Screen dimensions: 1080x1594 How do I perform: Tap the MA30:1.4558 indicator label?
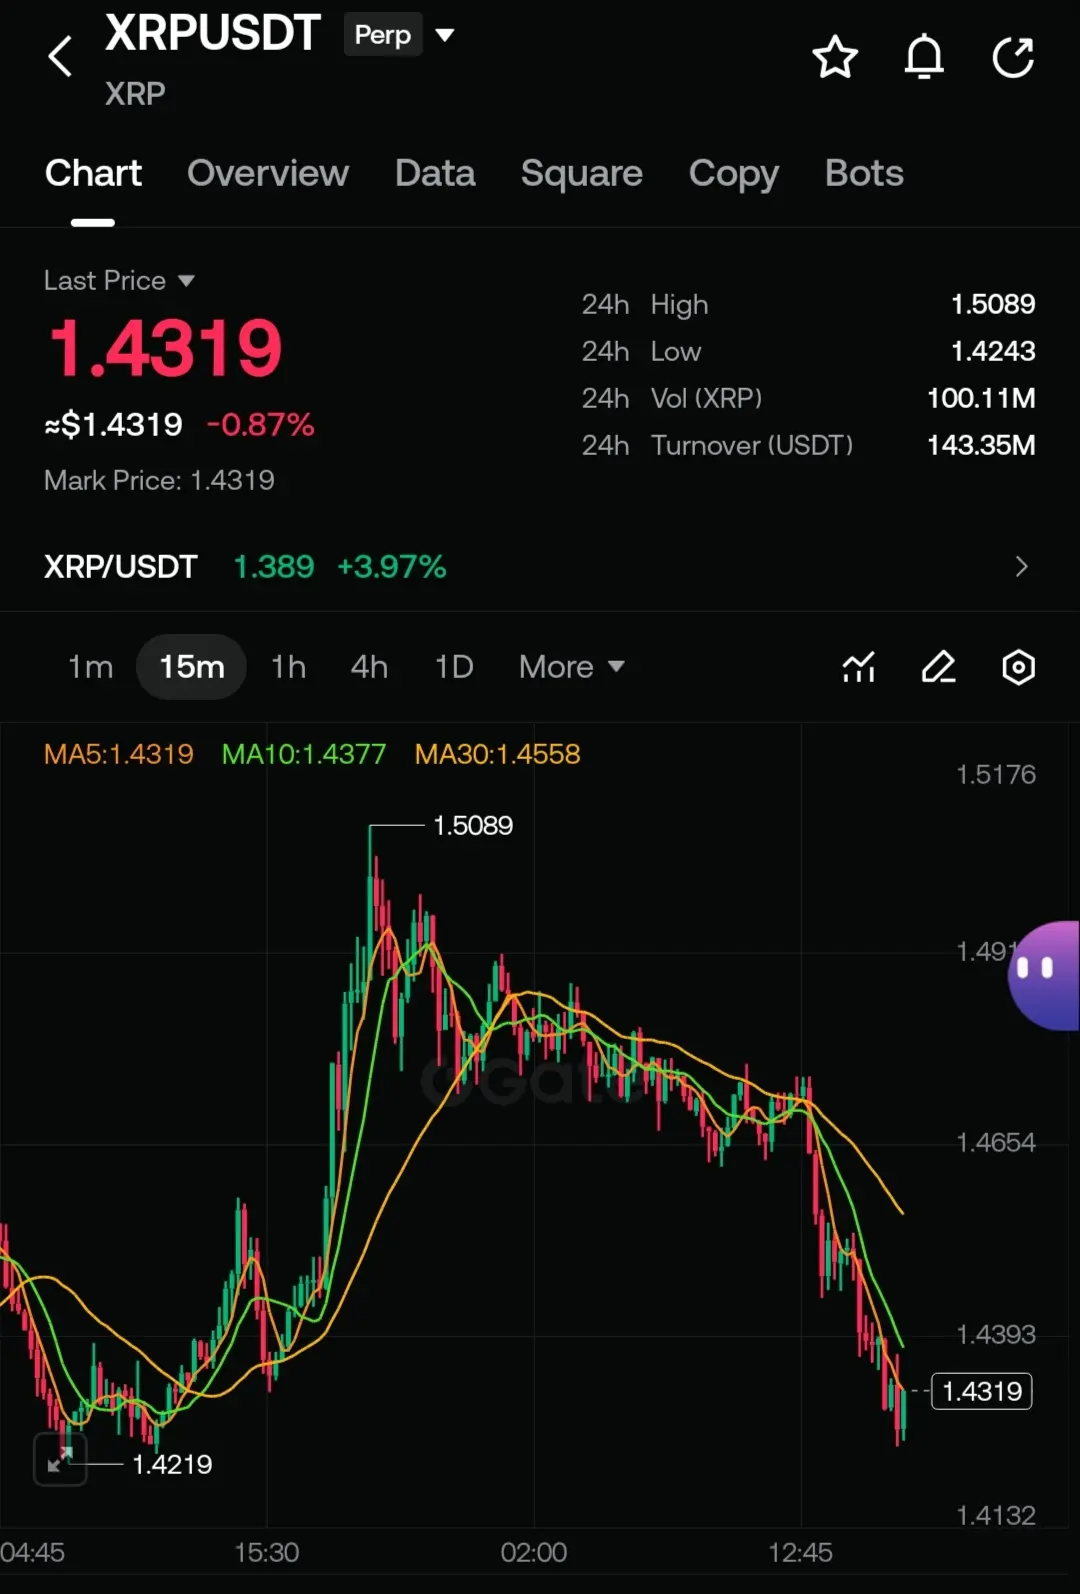pos(498,754)
